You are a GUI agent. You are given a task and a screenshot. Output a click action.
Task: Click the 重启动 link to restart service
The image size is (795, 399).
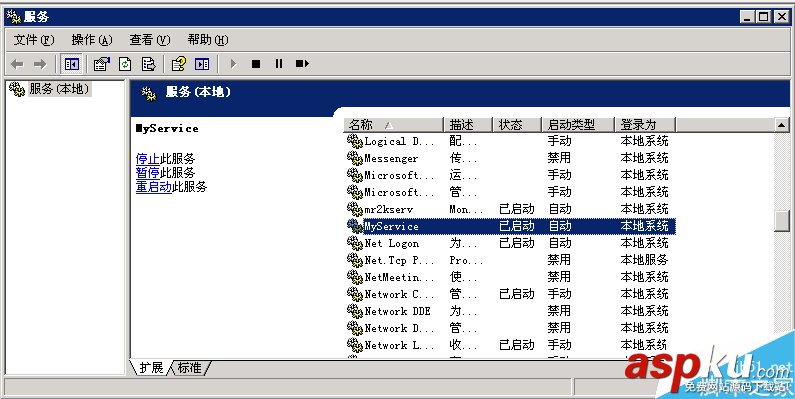[x=154, y=187]
